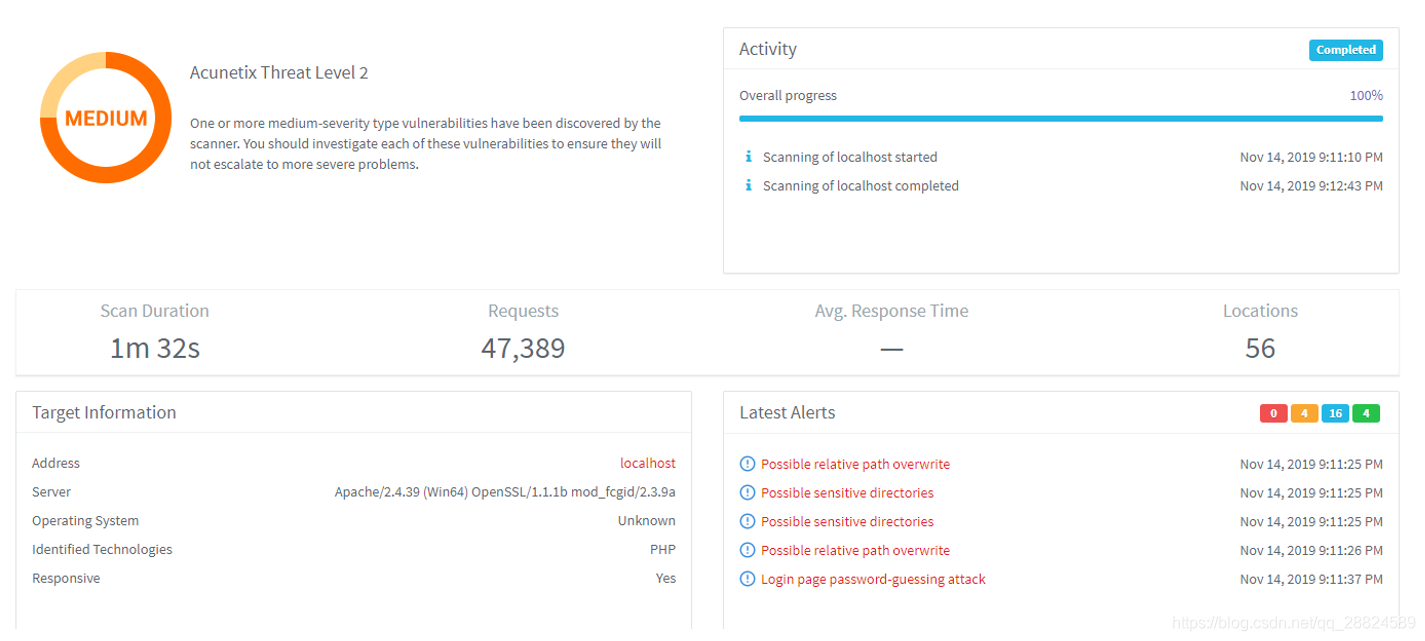Click the Latest Alerts panel heading
The height and width of the screenshot is (641, 1425).
click(787, 412)
